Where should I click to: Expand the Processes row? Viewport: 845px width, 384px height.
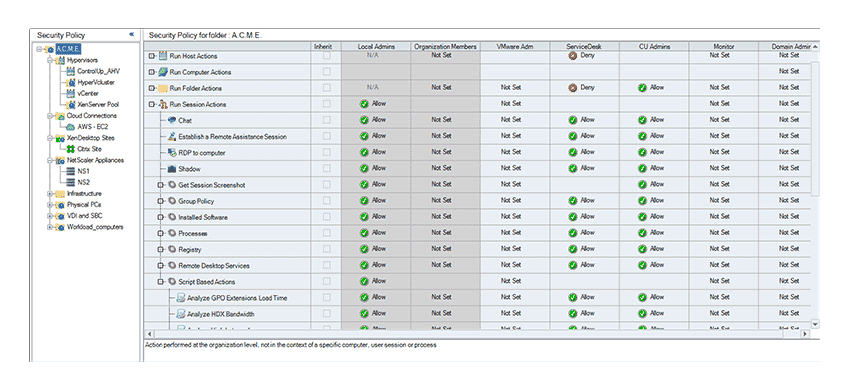coord(160,233)
